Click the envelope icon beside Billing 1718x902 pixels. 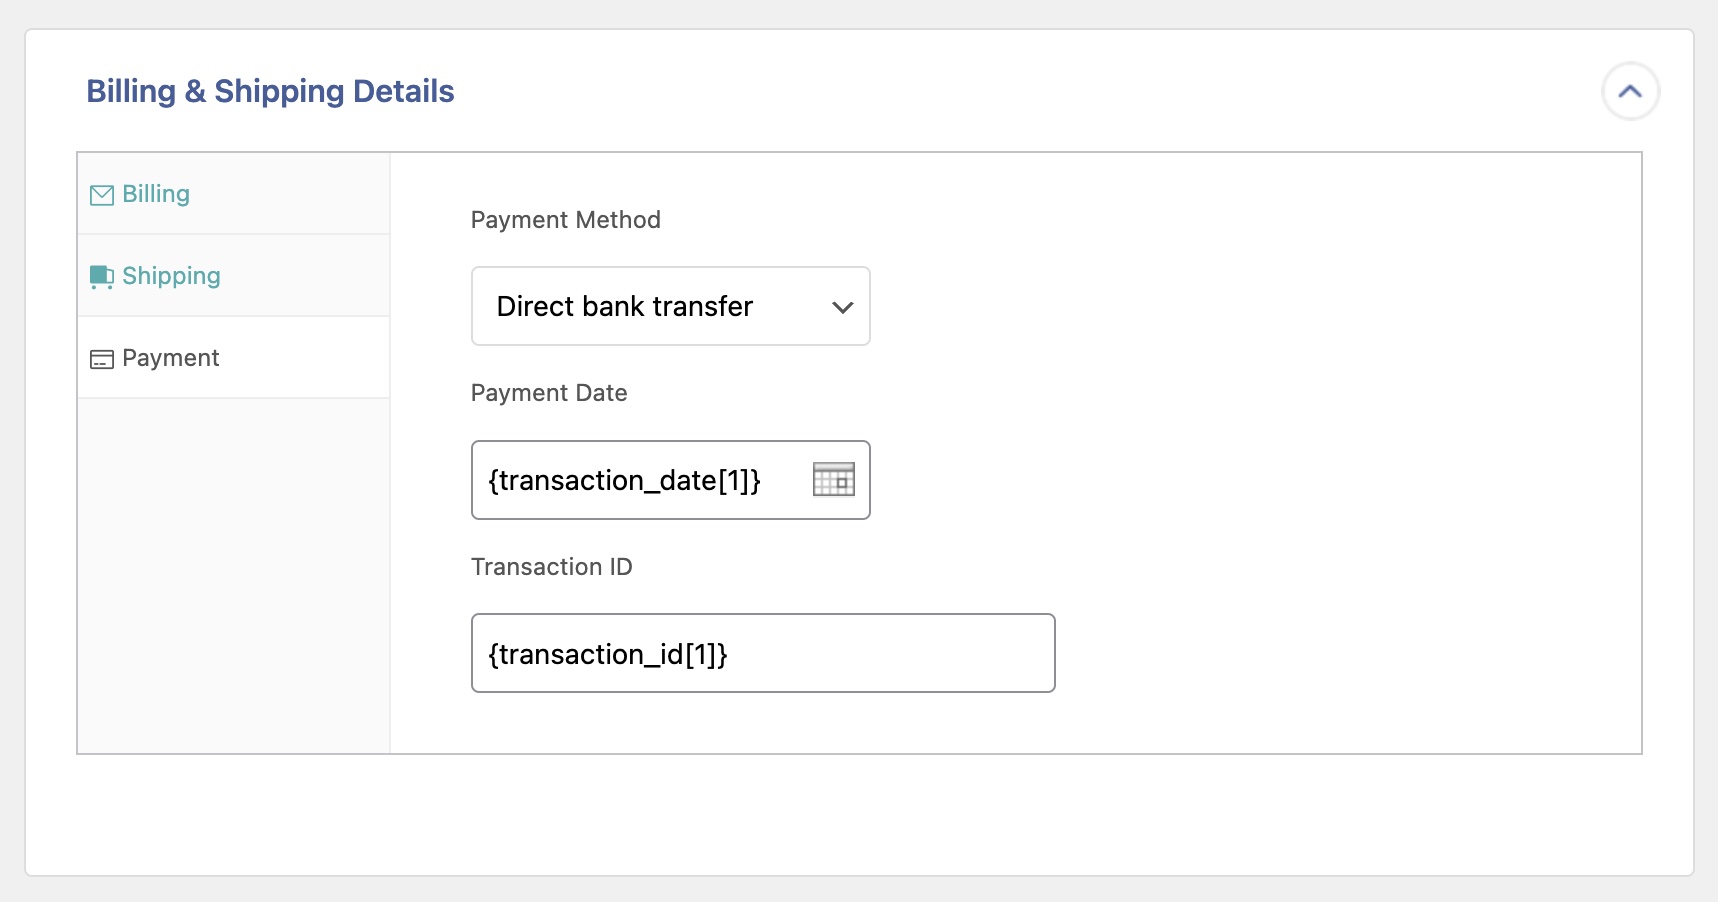point(101,195)
